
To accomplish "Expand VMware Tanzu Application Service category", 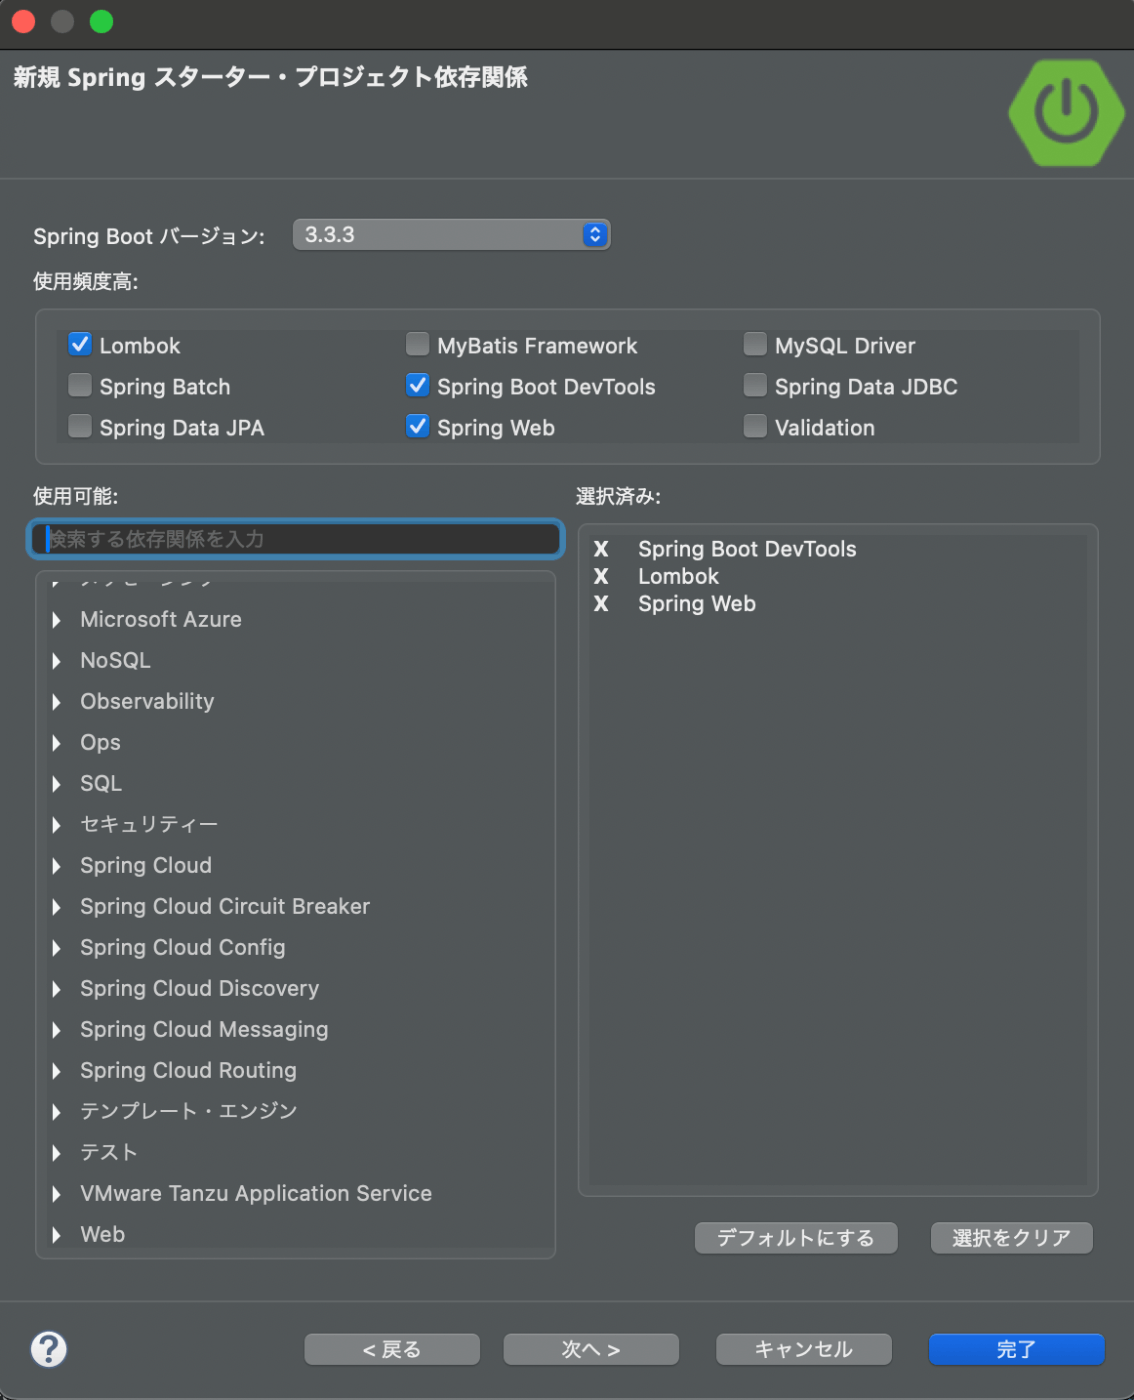I will [x=57, y=1194].
